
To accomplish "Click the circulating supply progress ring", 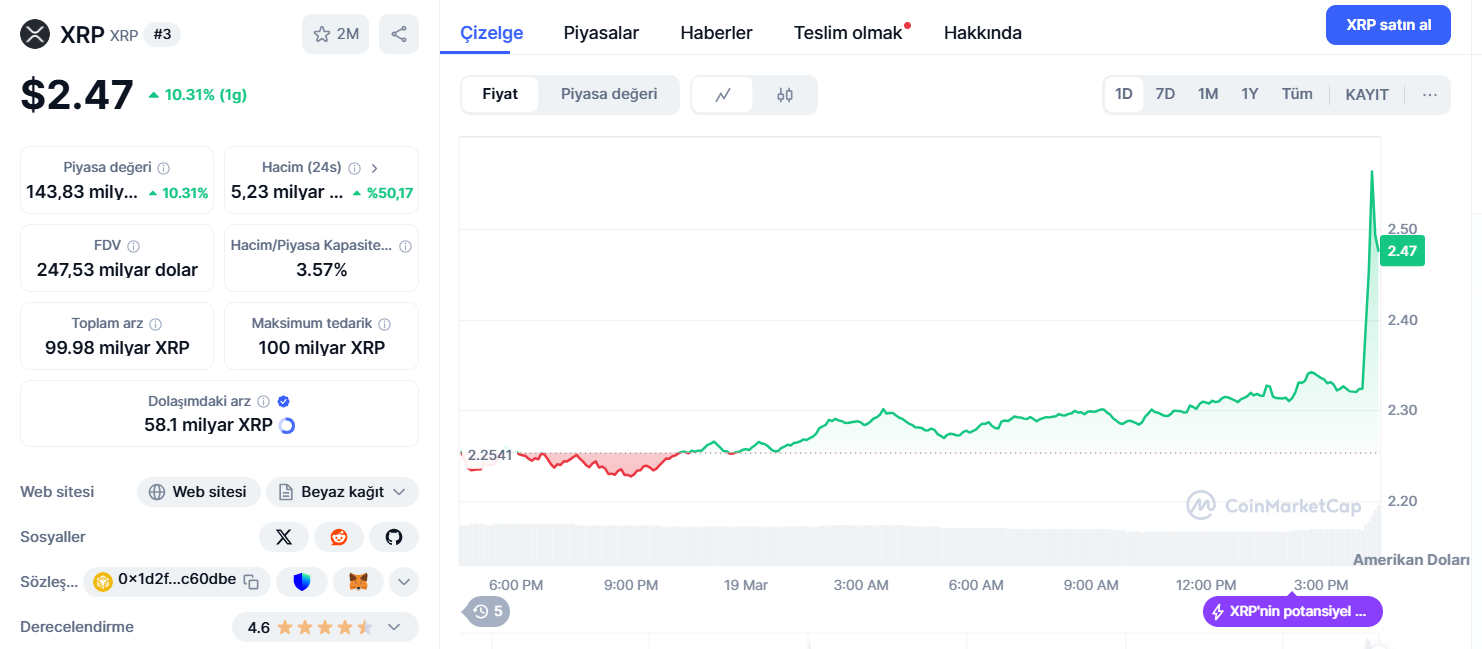I will click(x=287, y=425).
